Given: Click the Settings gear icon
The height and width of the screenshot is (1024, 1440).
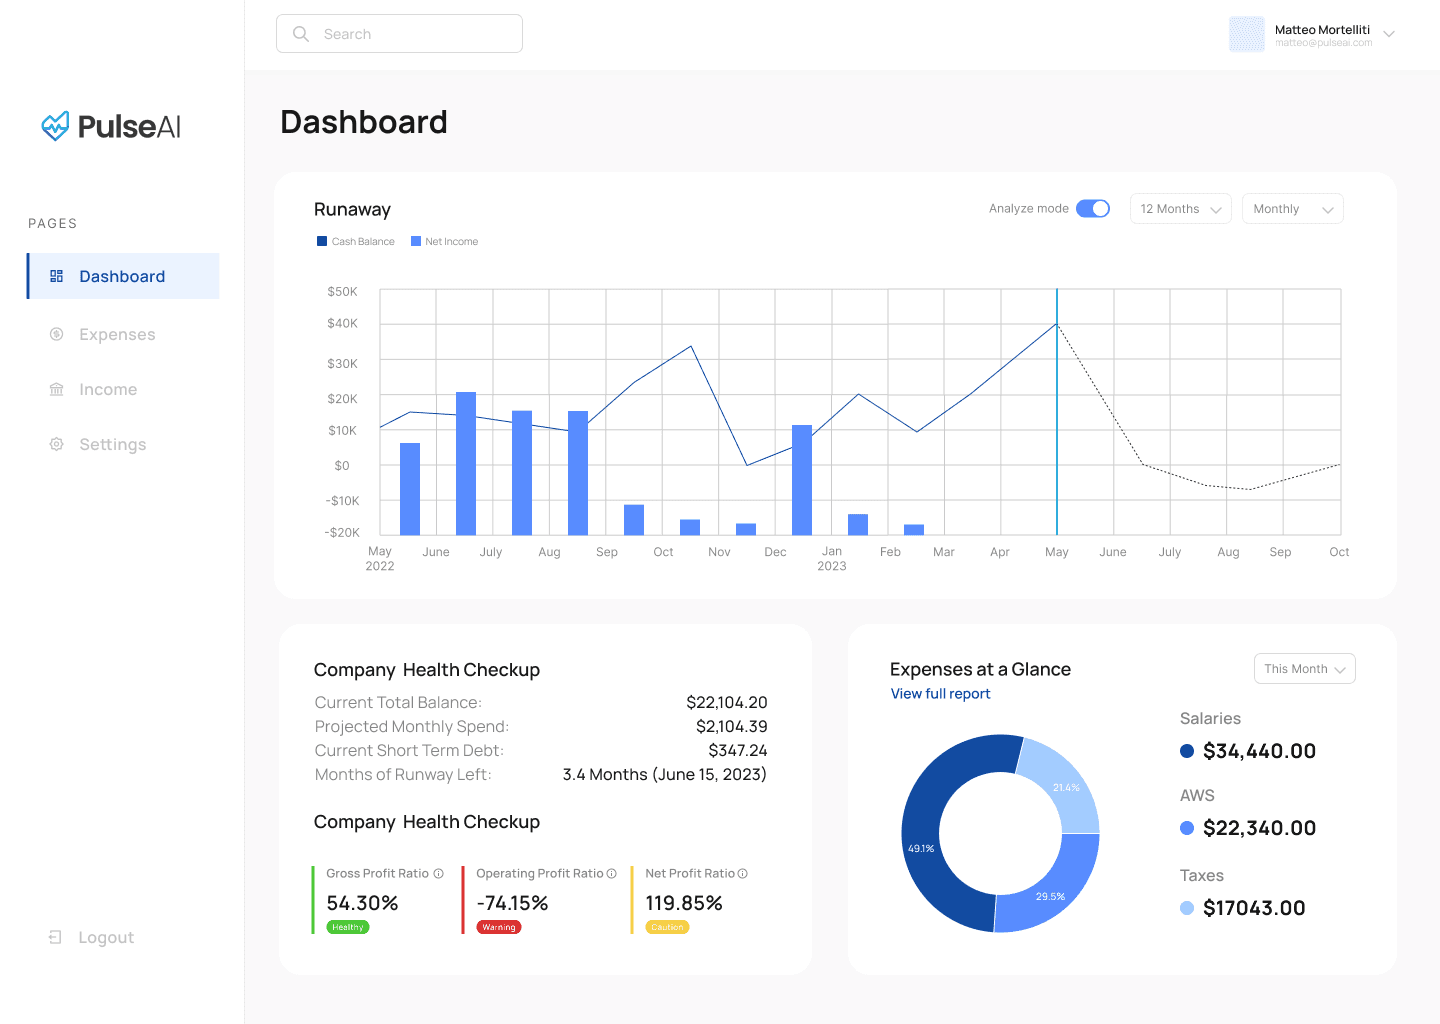Looking at the screenshot, I should [57, 444].
